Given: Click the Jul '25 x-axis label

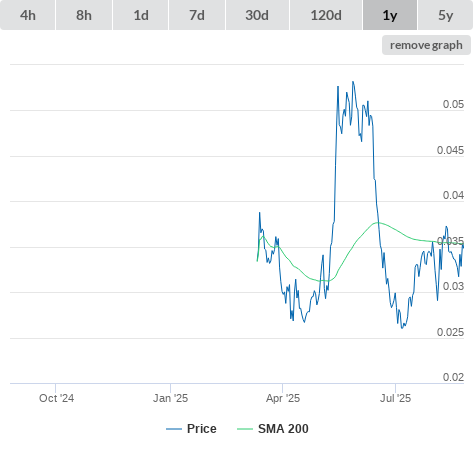Looking at the screenshot, I should click(x=396, y=398).
